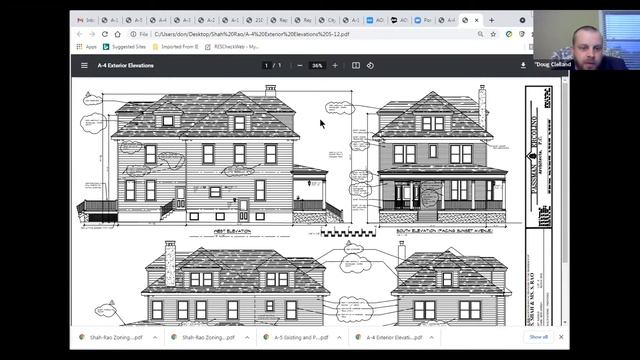
Task: Open Imported From IE bookmark folder
Action: coord(175,47)
